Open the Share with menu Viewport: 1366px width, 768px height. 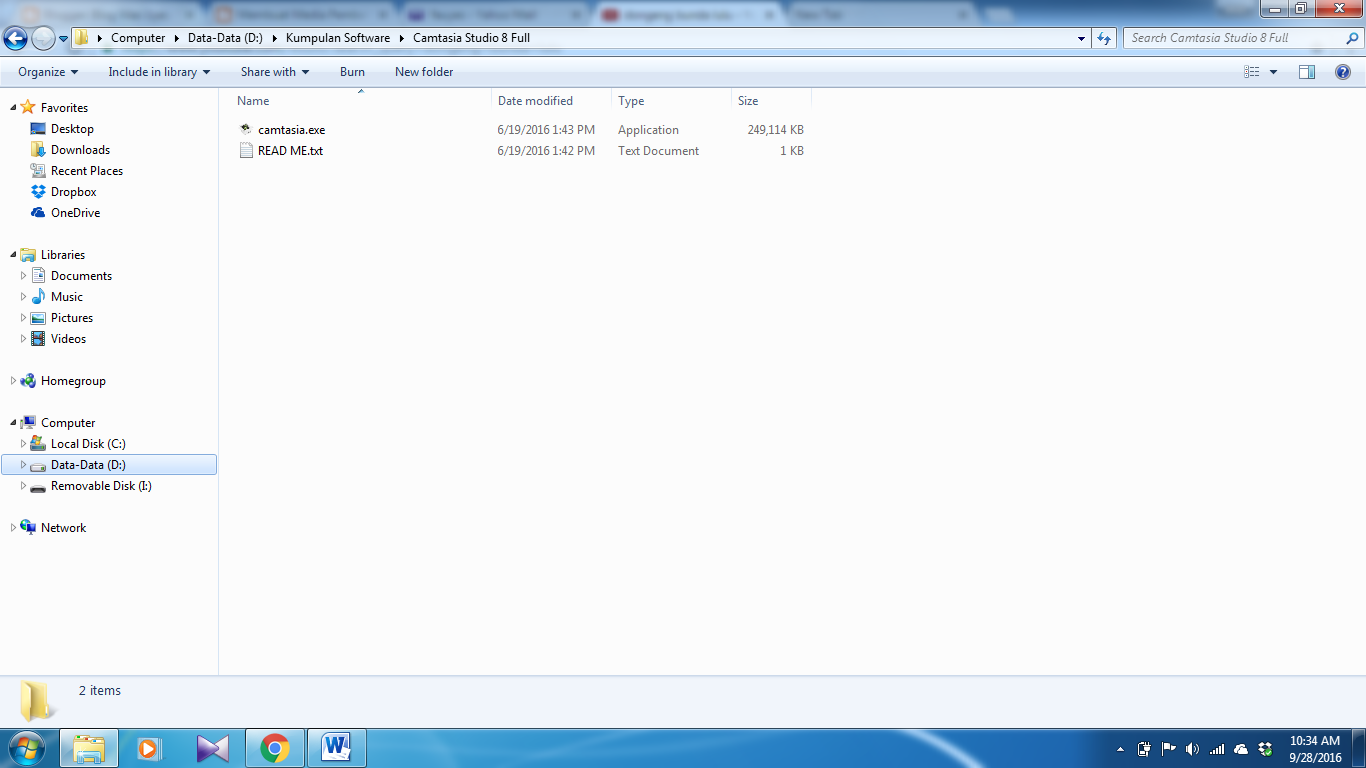[x=275, y=72]
